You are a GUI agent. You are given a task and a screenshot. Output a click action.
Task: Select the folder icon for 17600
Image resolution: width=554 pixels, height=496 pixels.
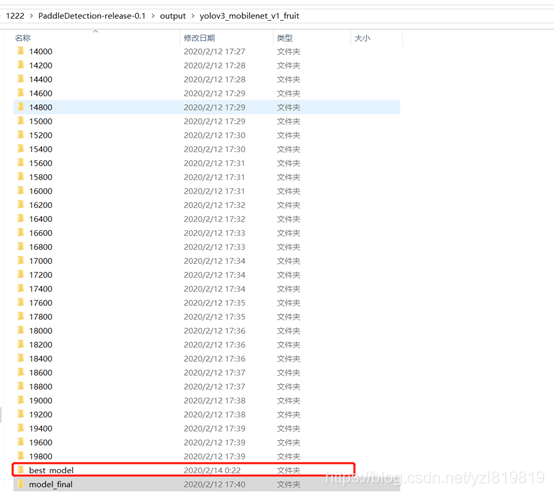pos(21,302)
